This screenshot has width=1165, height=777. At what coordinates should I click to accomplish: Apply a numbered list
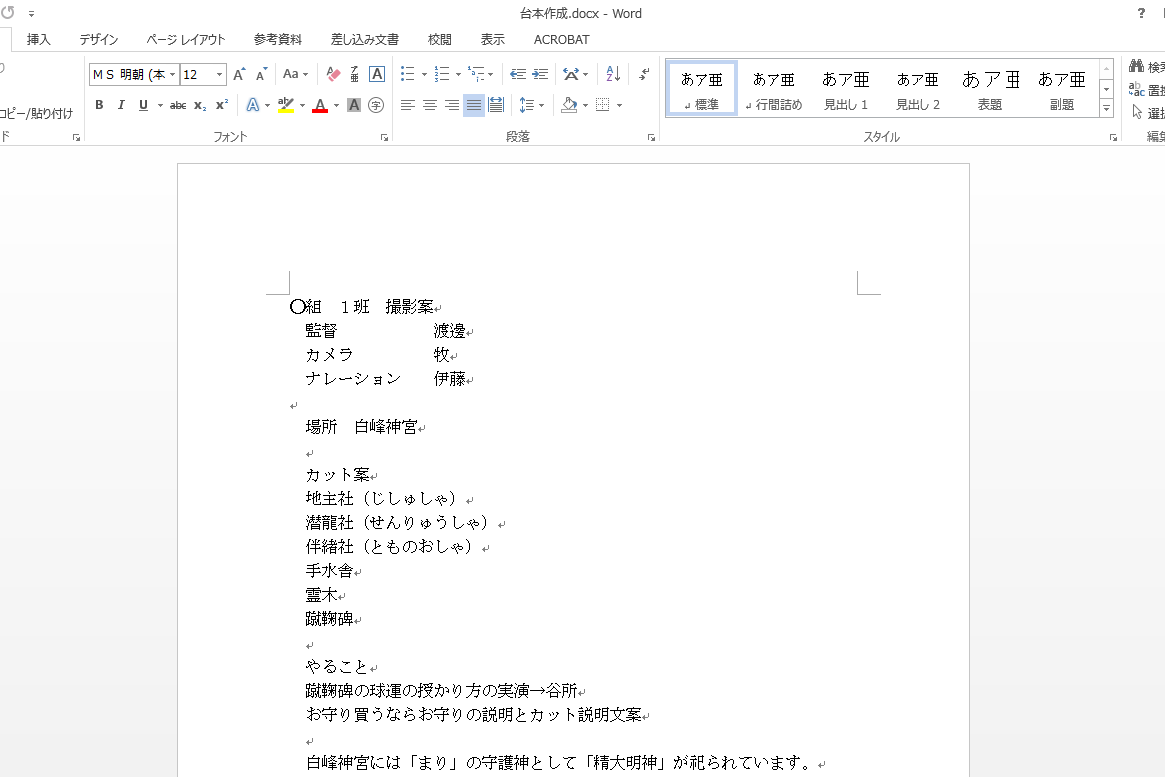tap(442, 74)
